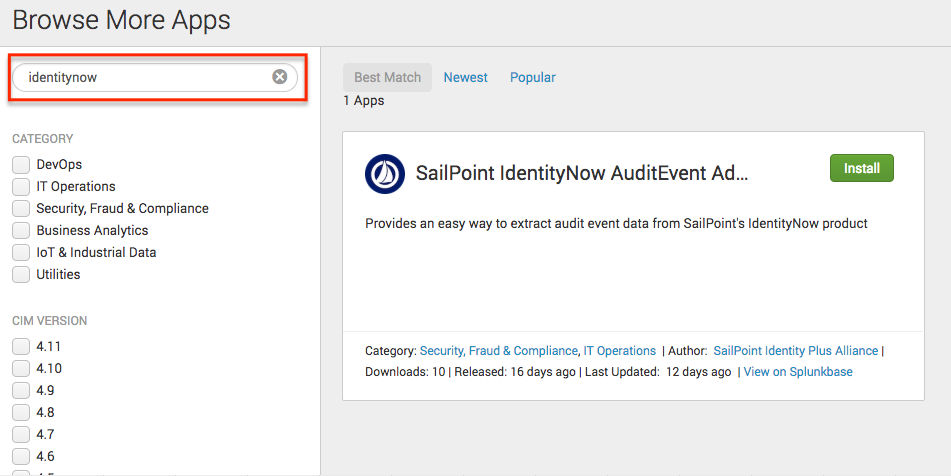Follow the IT Operations category link
This screenshot has height=476, width=951.
point(619,351)
